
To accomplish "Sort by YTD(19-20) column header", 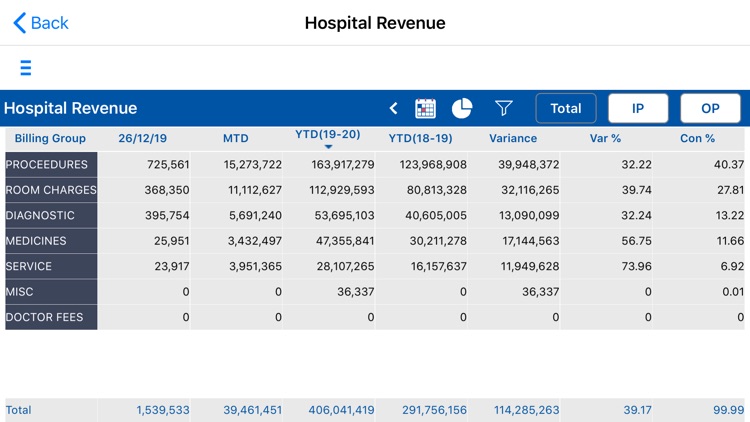I will coord(328,135).
